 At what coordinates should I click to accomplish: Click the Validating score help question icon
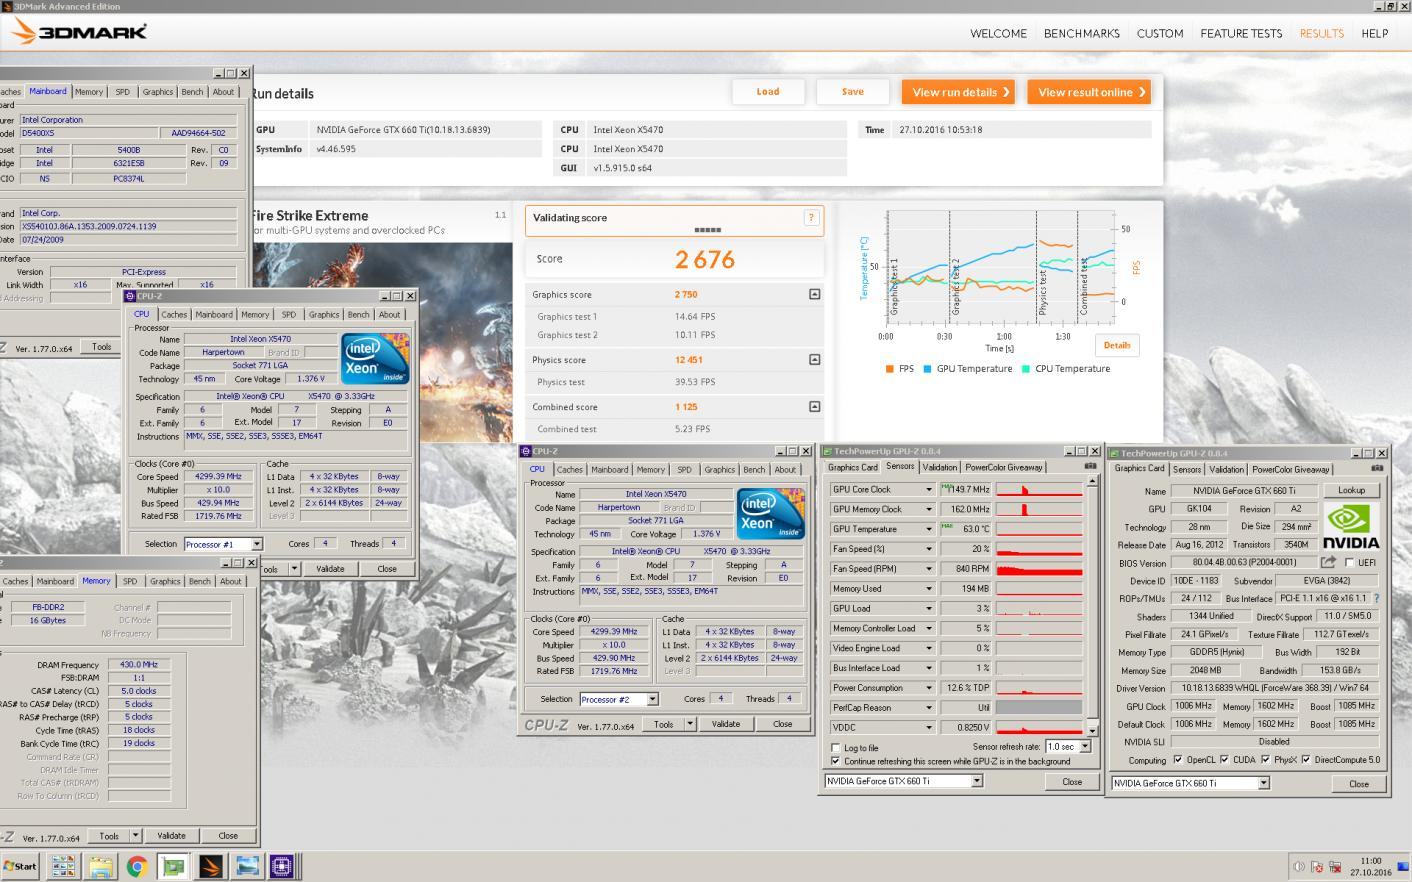point(811,218)
